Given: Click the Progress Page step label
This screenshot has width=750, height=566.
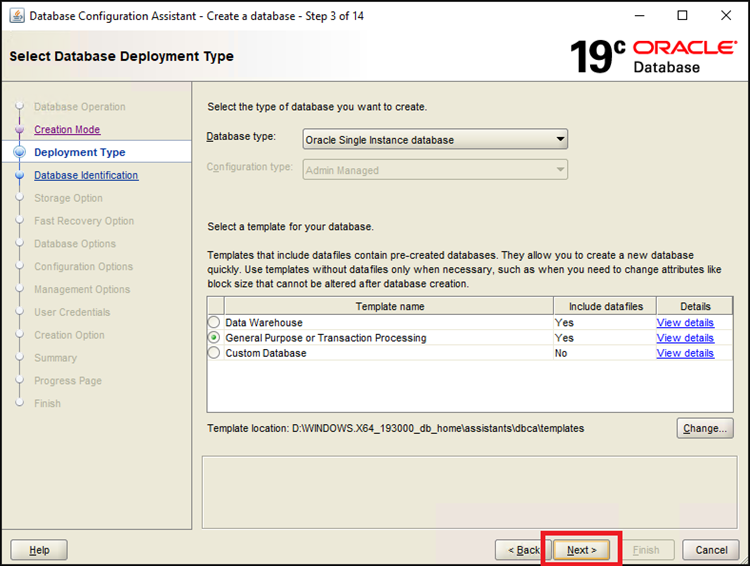Looking at the screenshot, I should (68, 381).
